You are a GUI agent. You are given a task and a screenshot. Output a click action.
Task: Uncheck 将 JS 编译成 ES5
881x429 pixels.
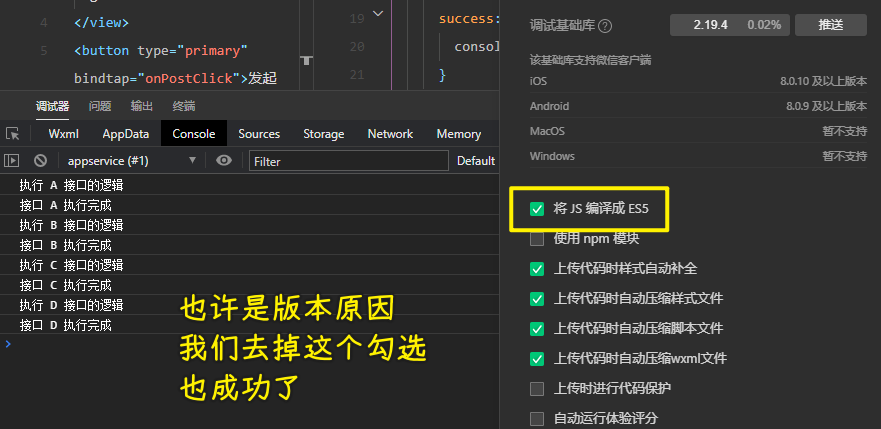537,209
